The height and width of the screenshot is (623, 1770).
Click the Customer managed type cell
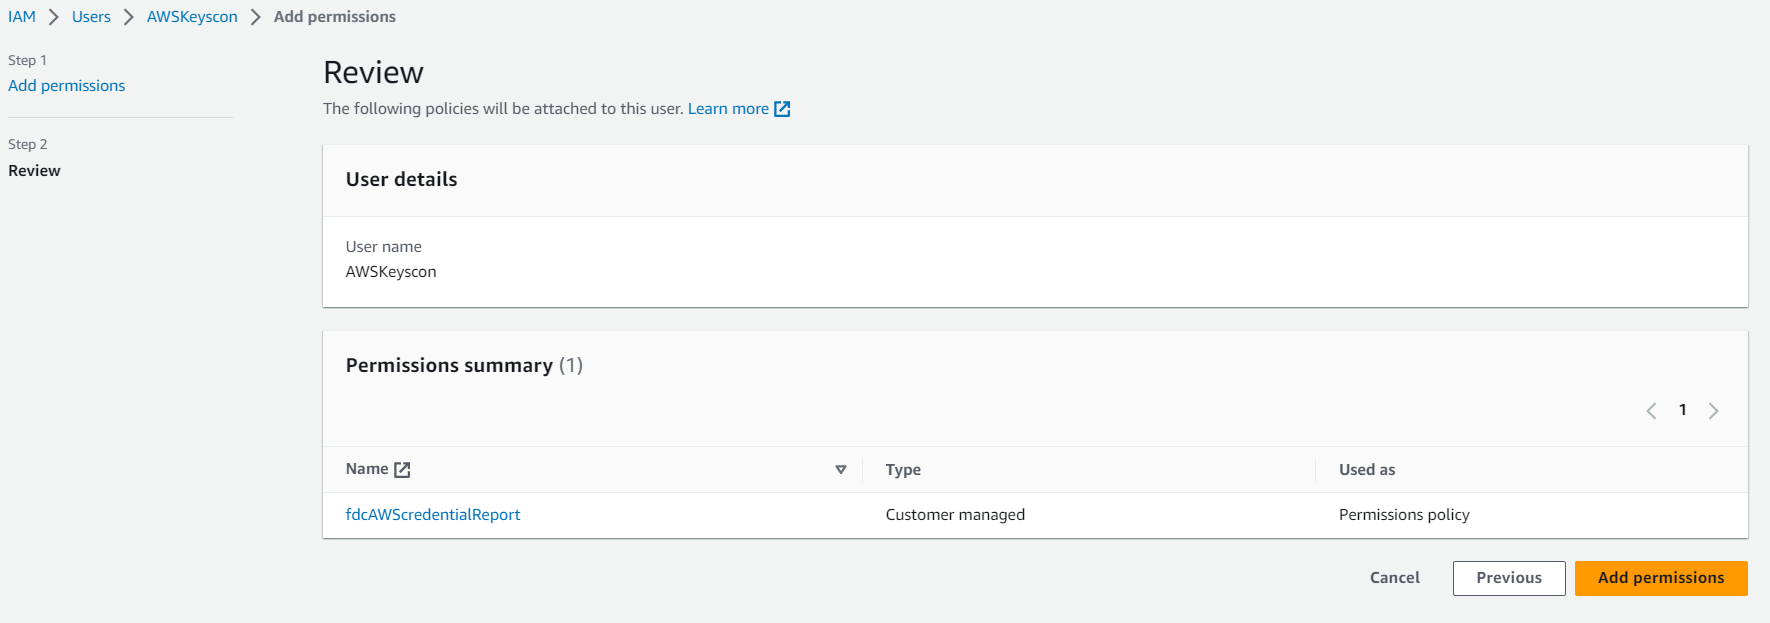[x=955, y=515]
